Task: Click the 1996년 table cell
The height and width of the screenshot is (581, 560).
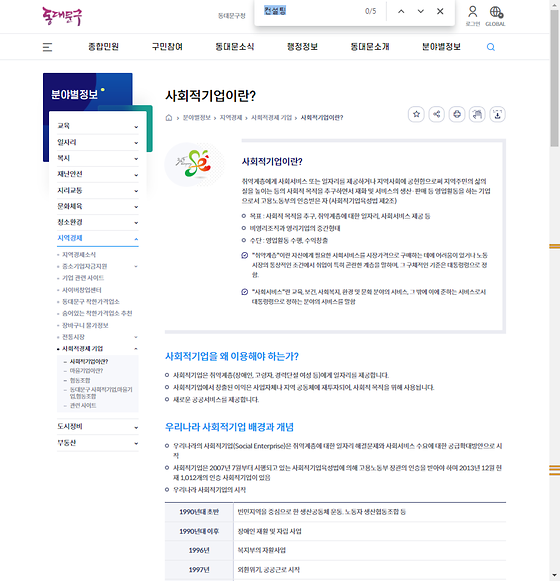Action: 199,551
